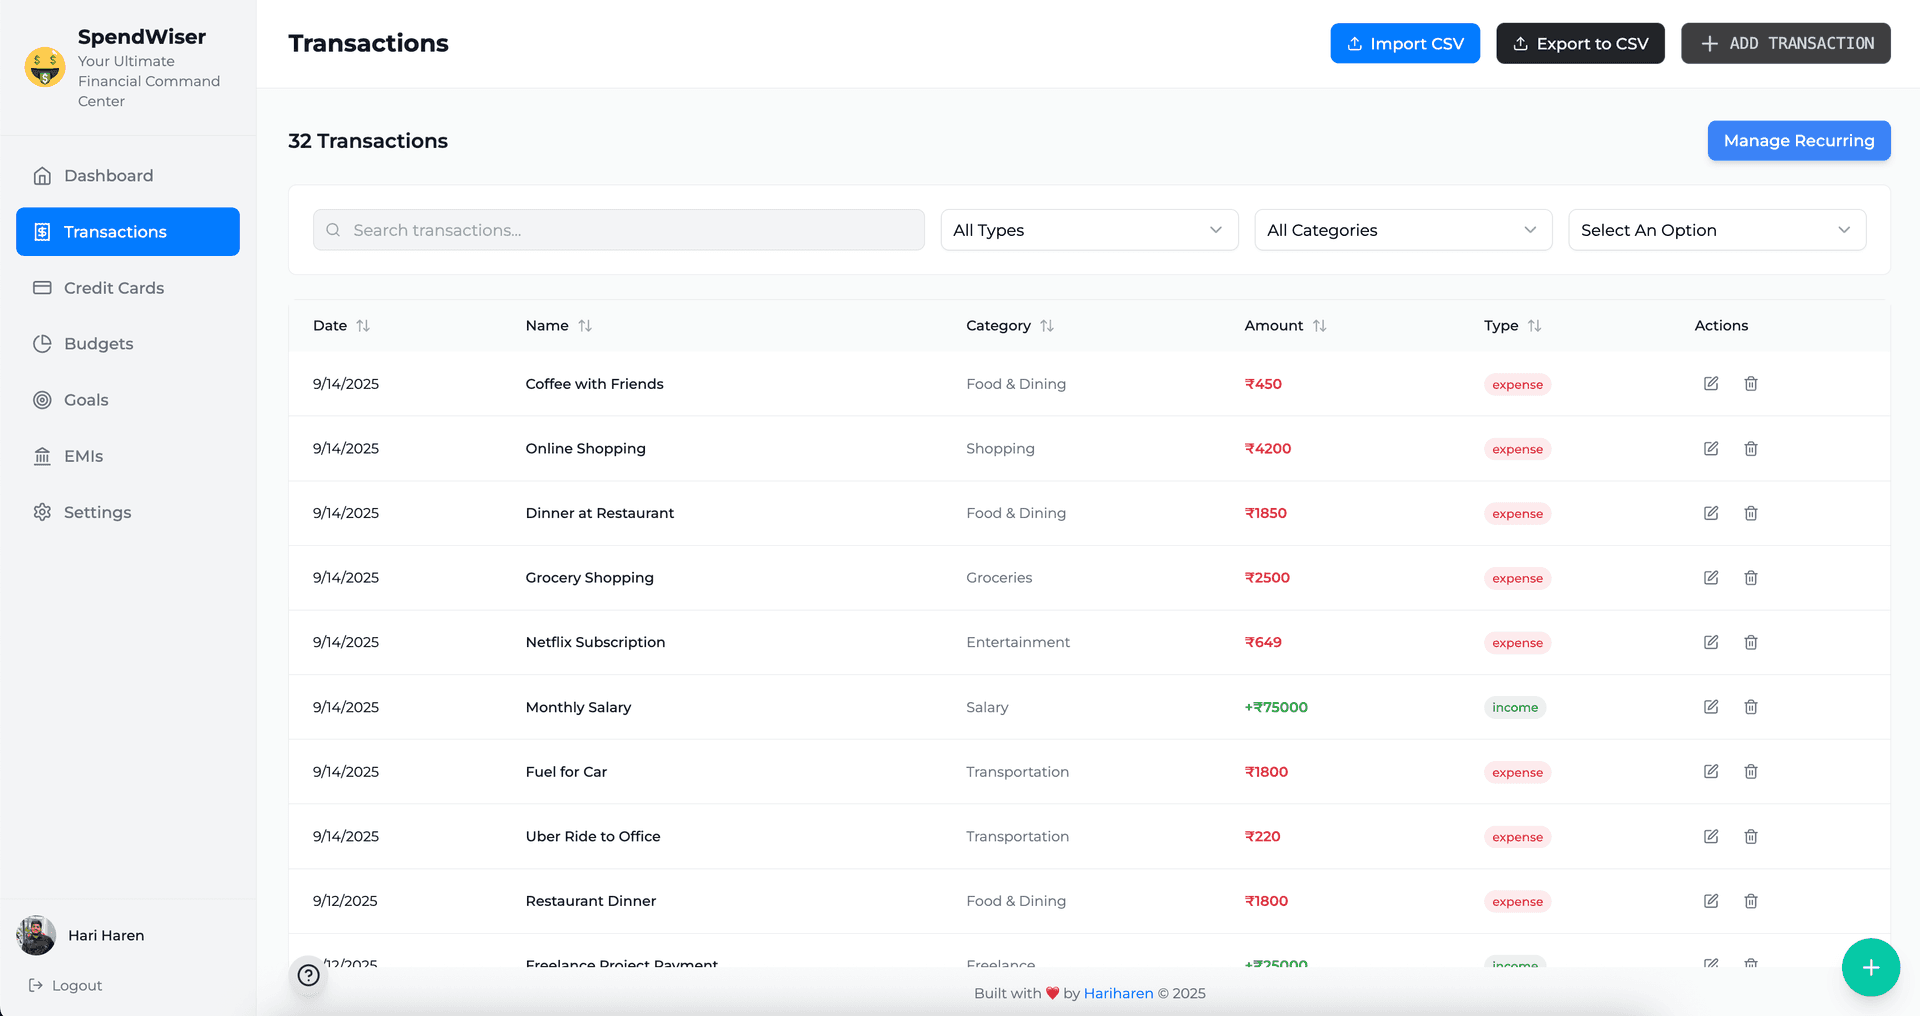The image size is (1920, 1016).
Task: Delete the Netflix Subscription transaction
Action: pyautogui.click(x=1751, y=642)
